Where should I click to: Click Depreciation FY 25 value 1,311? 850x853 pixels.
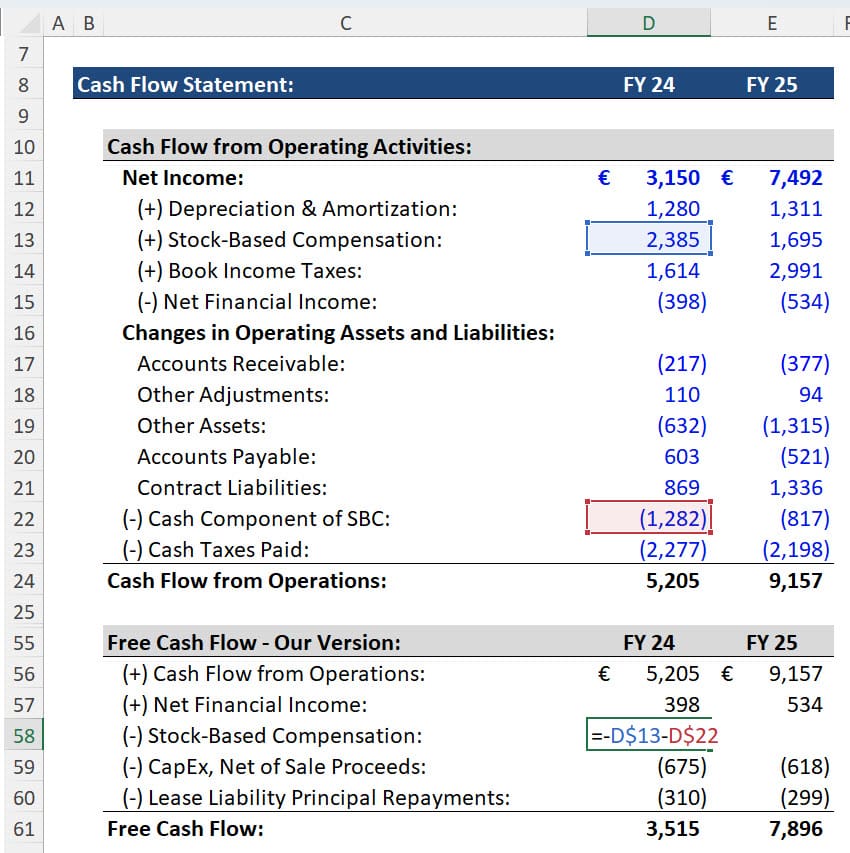[x=796, y=209]
